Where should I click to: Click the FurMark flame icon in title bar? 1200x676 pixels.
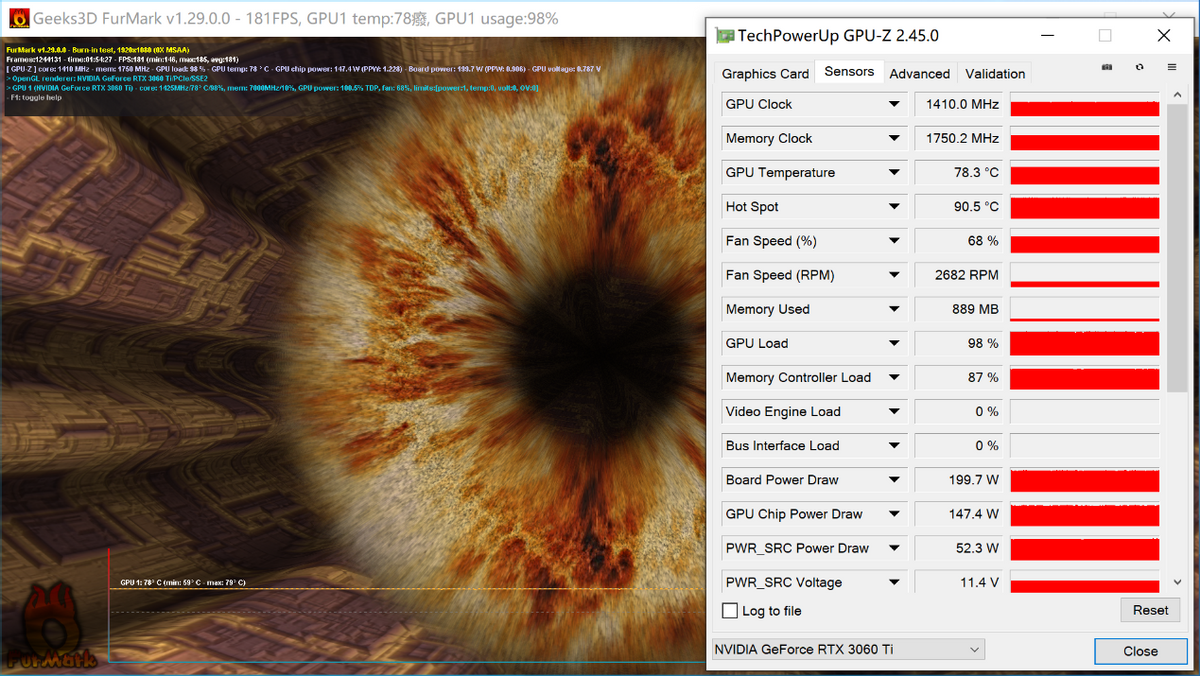(17, 18)
